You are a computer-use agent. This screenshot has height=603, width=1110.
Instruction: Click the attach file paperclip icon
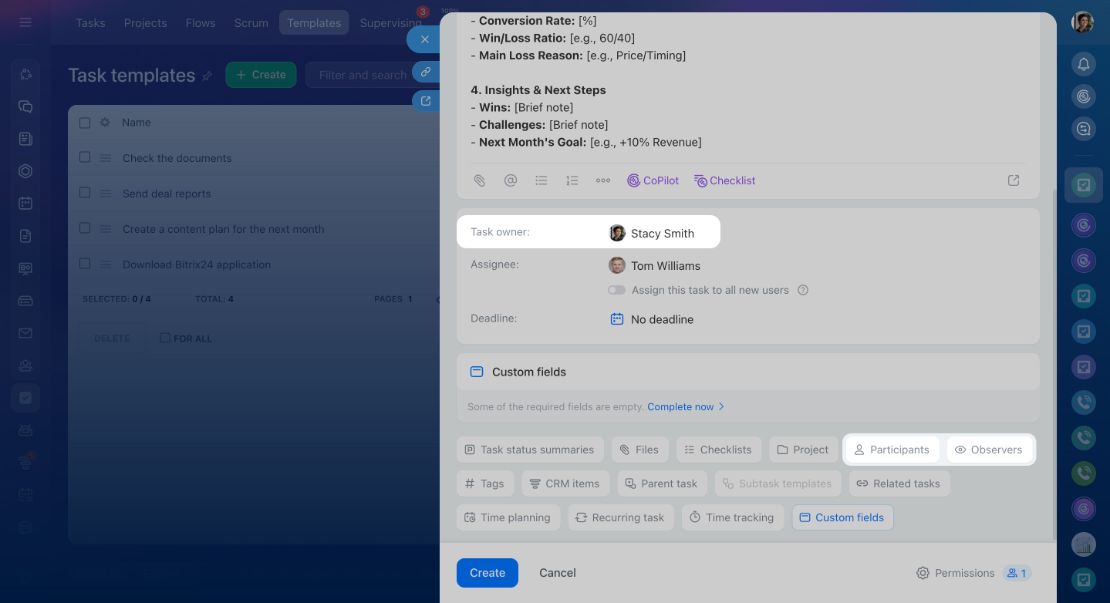click(479, 180)
